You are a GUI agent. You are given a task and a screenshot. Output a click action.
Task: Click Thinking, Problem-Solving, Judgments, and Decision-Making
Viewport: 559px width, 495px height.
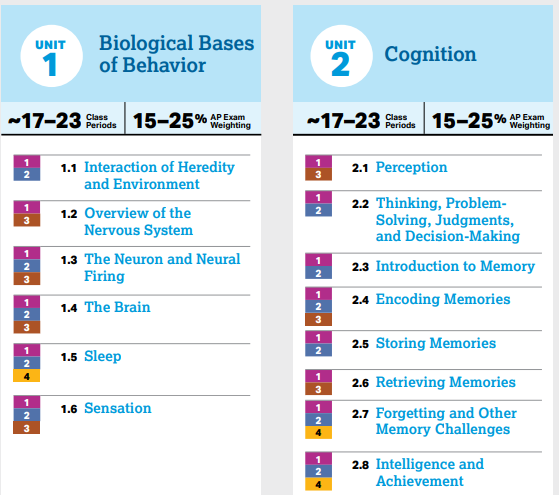coord(448,220)
